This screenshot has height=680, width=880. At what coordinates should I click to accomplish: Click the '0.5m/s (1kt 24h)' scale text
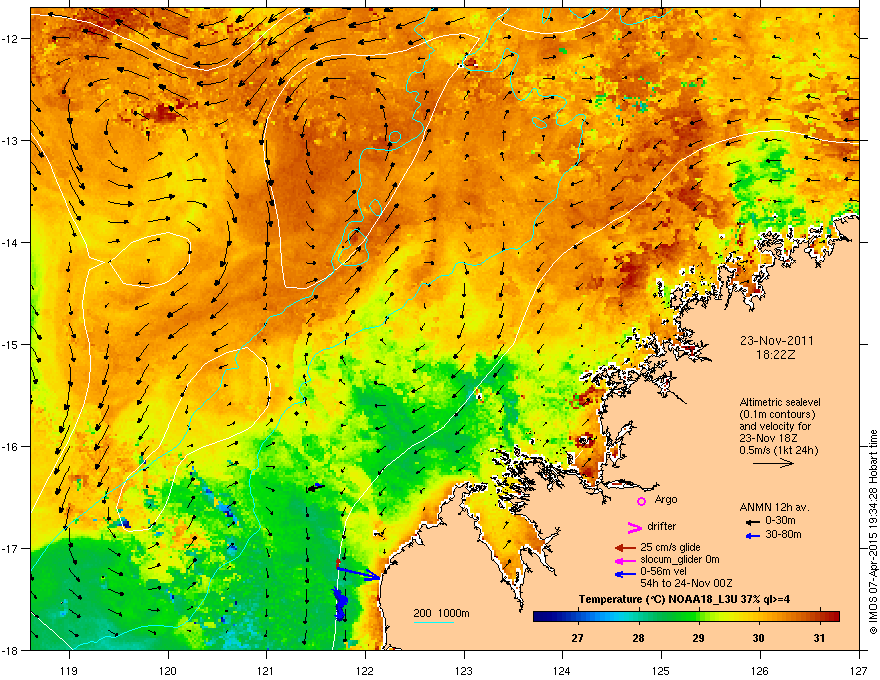click(x=778, y=450)
